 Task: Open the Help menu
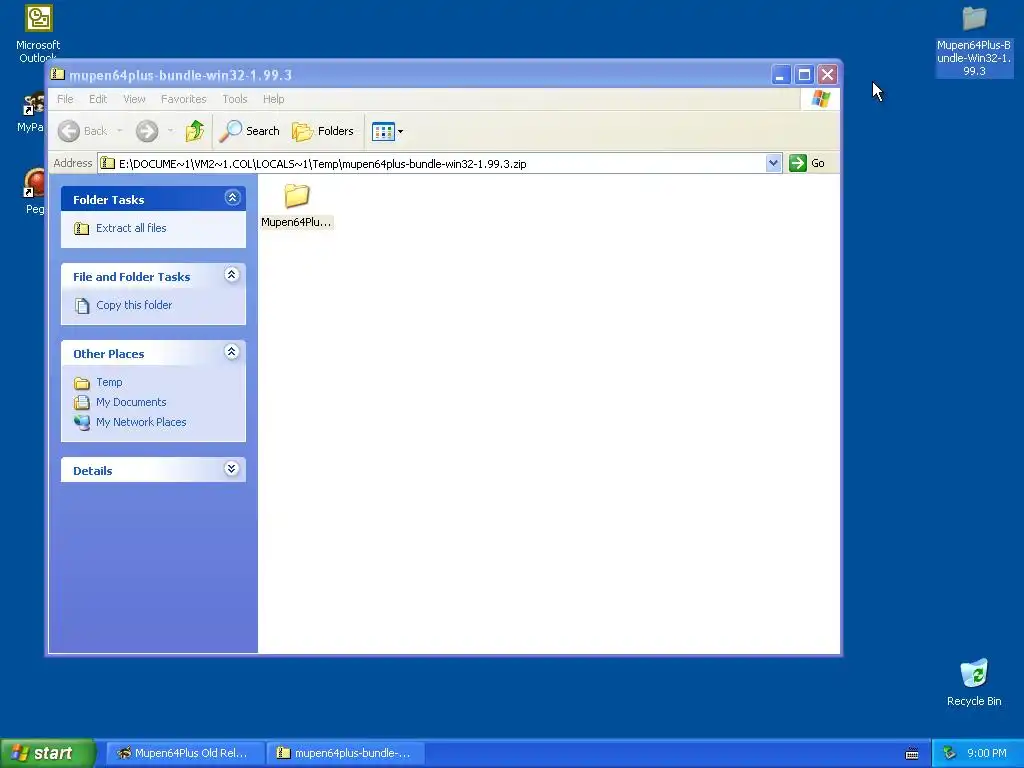click(x=274, y=99)
